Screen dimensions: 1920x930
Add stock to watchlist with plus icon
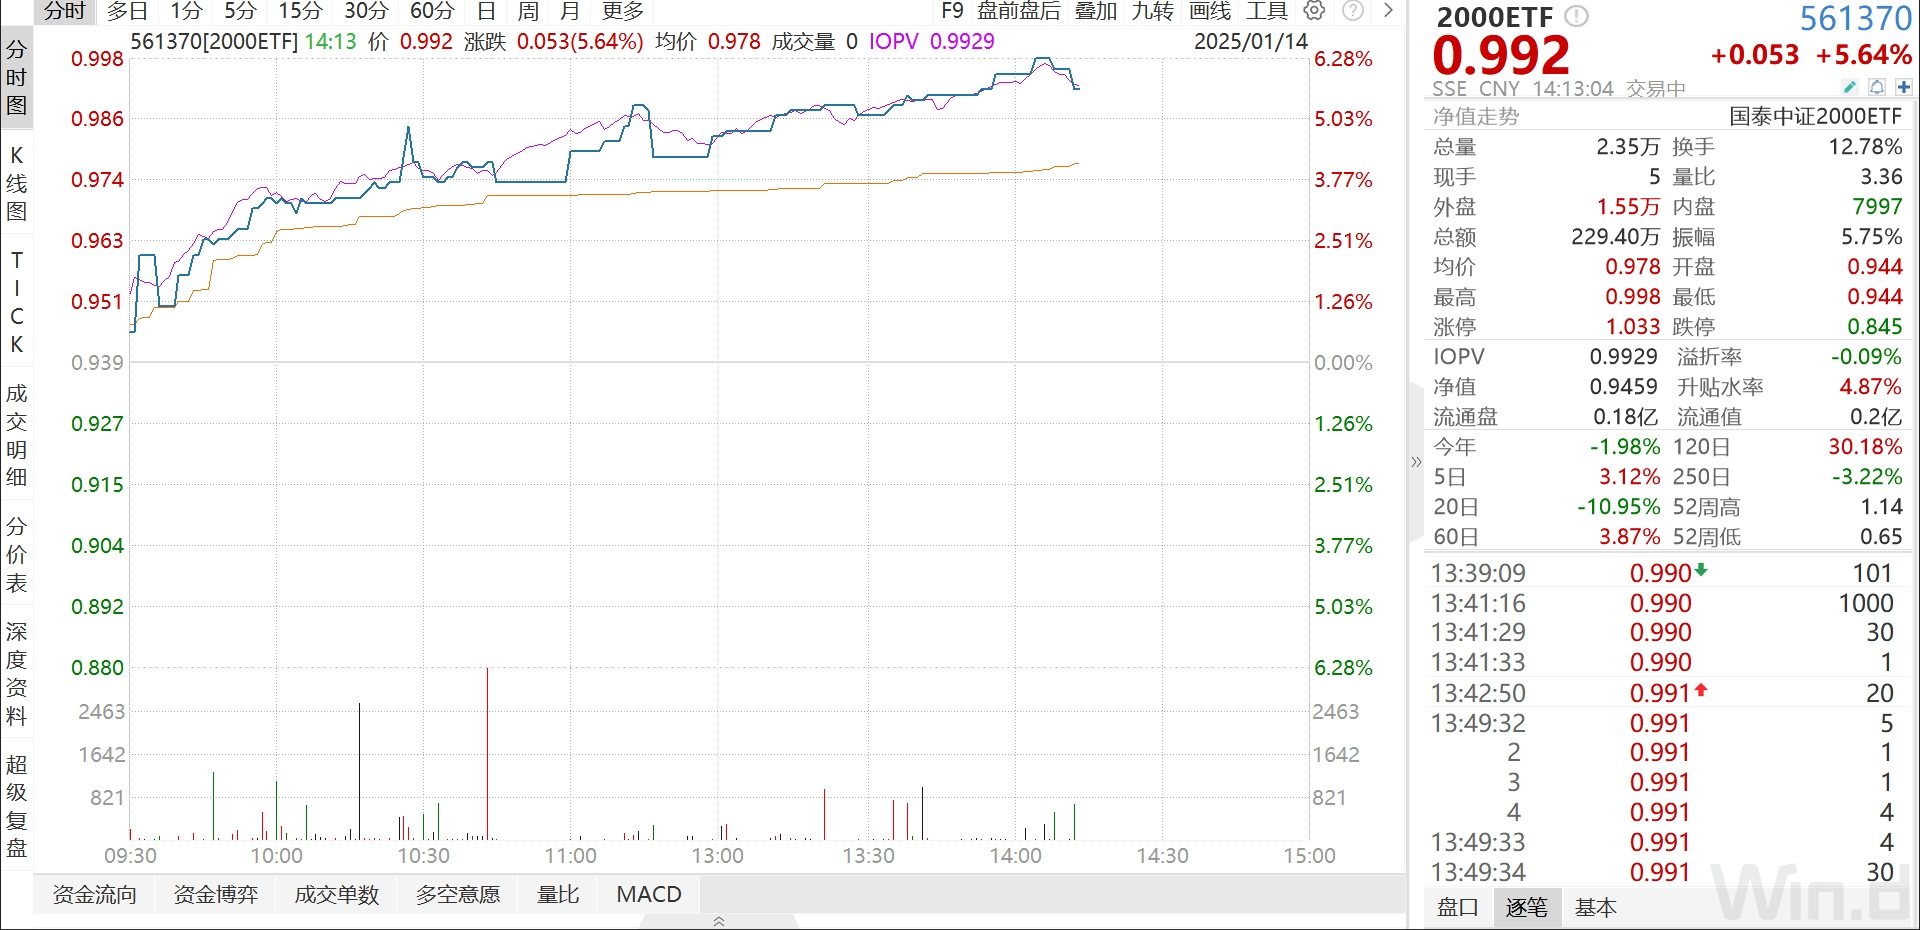1903,87
